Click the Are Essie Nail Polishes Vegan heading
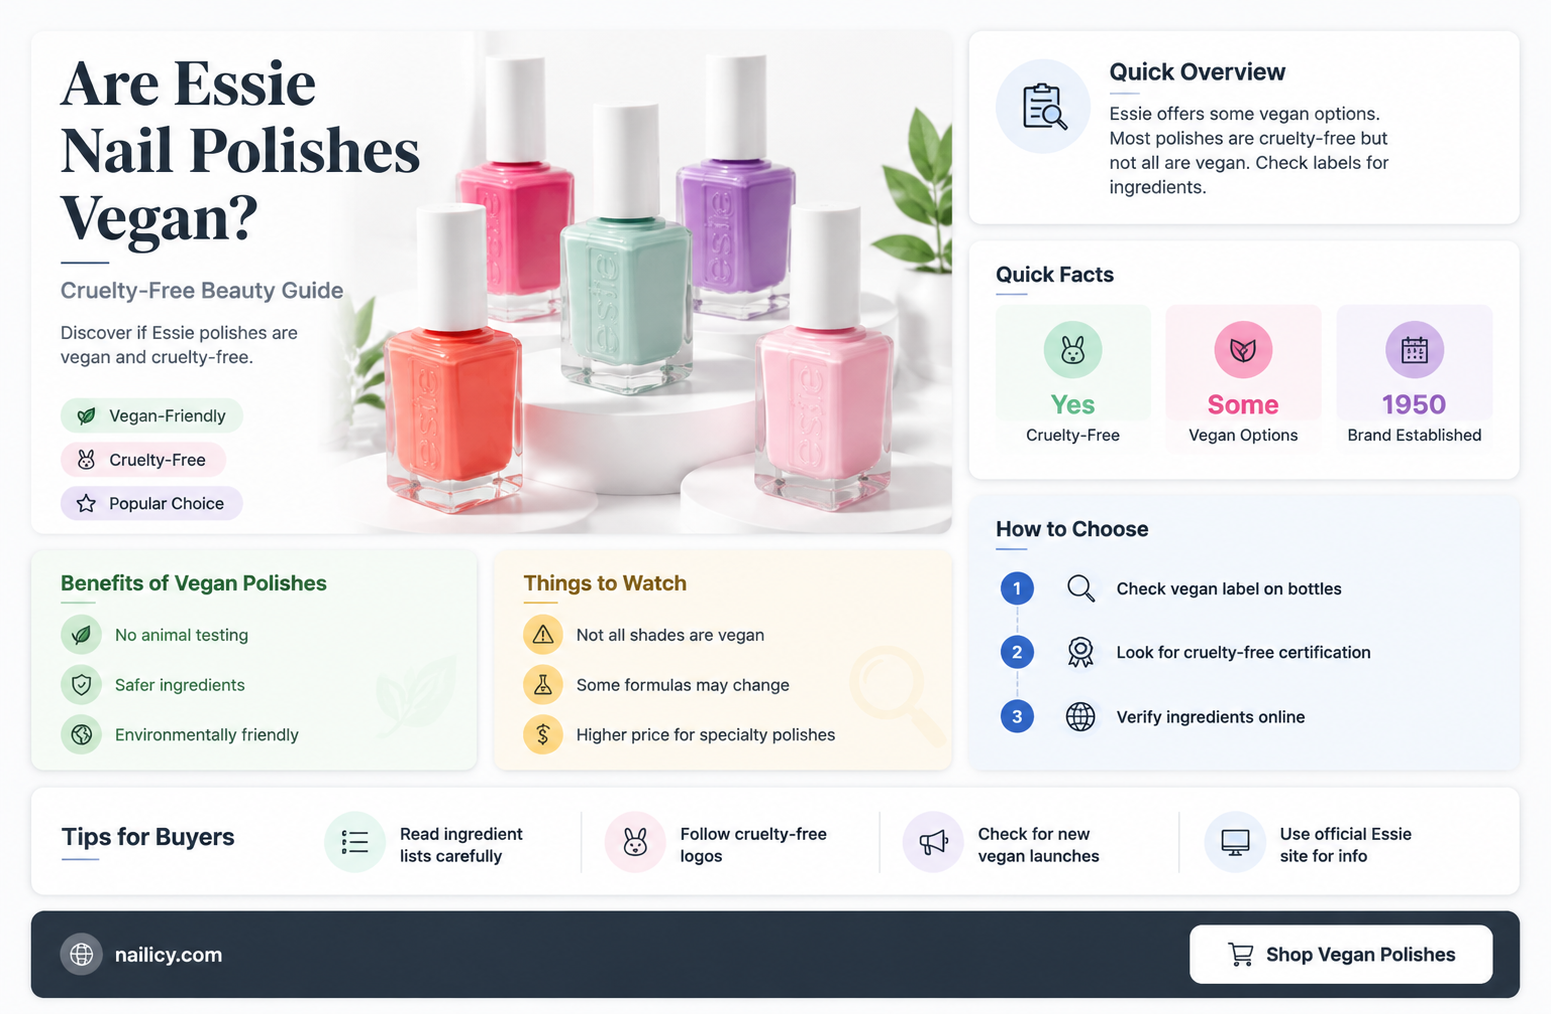Viewport: 1551px width, 1014px height. pos(240,150)
